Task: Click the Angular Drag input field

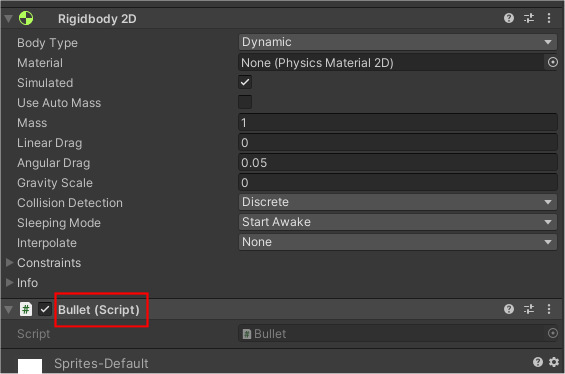Action: 398,162
